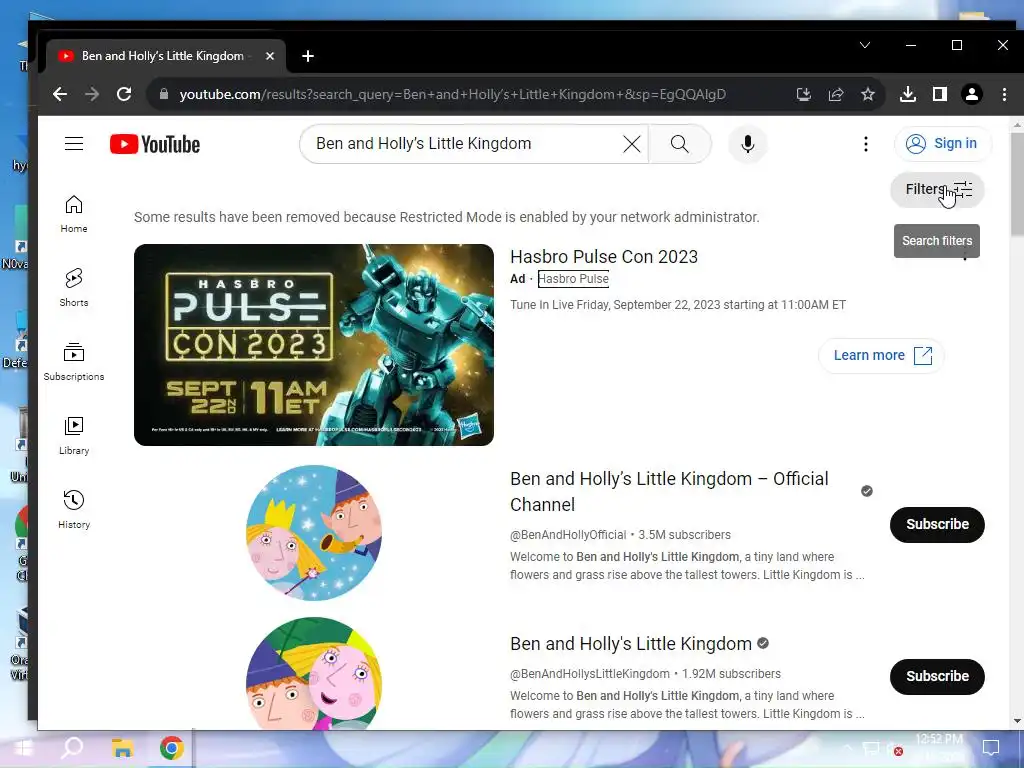Open Chrome downloads icon

click(x=908, y=95)
